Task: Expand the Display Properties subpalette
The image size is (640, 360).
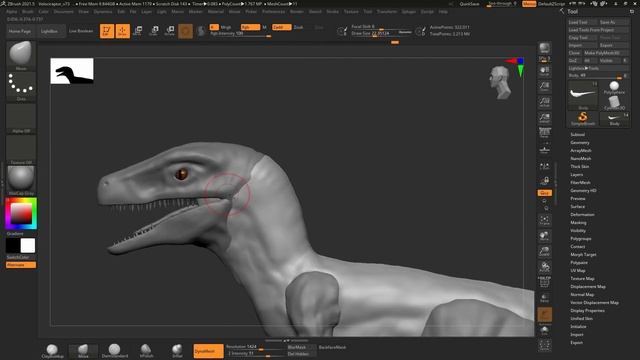Action: tap(587, 311)
